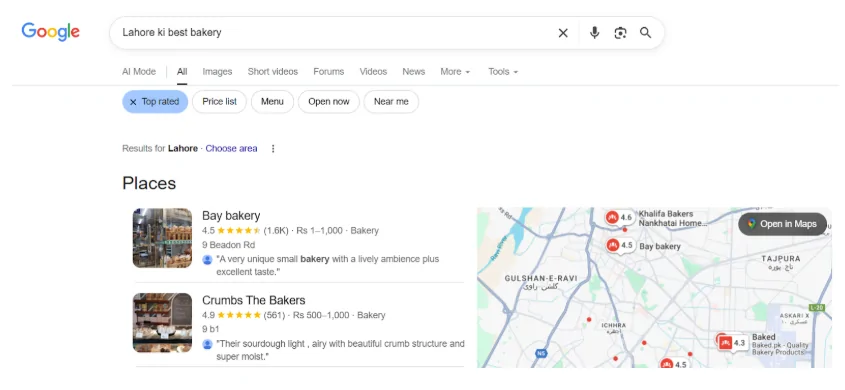The height and width of the screenshot is (390, 845).
Task: Switch to the Images tab
Action: pos(217,72)
